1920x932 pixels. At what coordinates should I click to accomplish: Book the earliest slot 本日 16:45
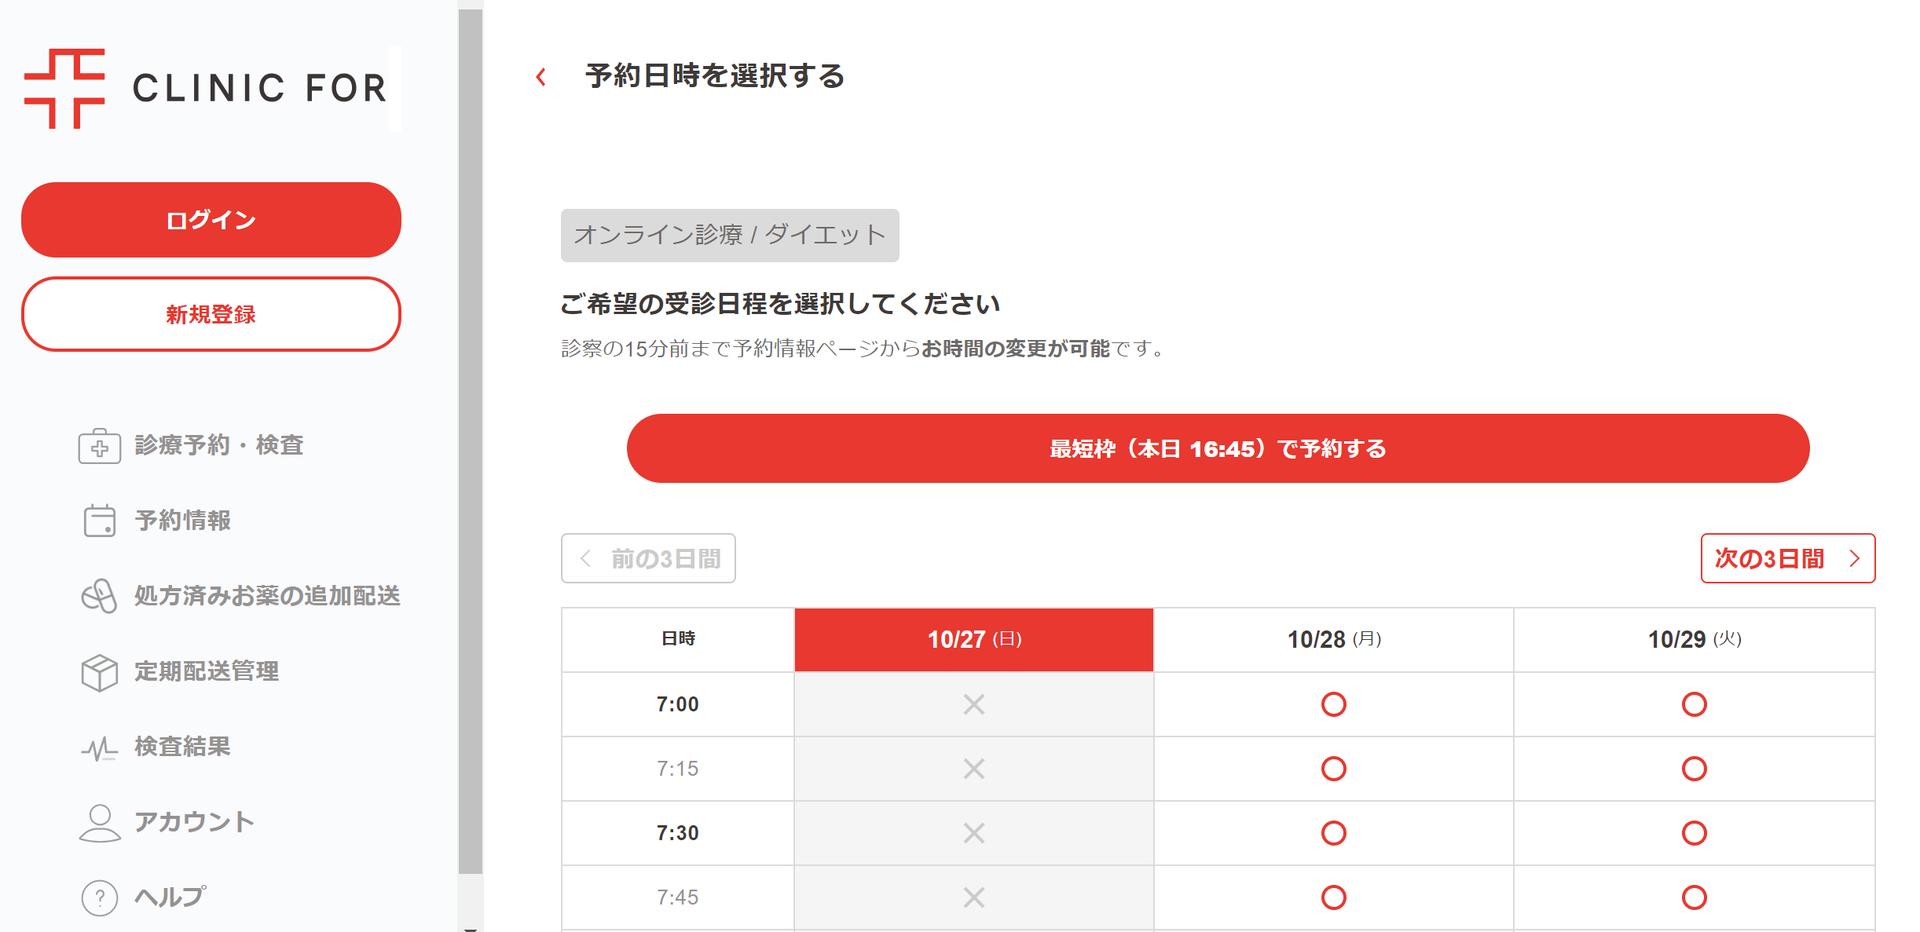point(1217,449)
